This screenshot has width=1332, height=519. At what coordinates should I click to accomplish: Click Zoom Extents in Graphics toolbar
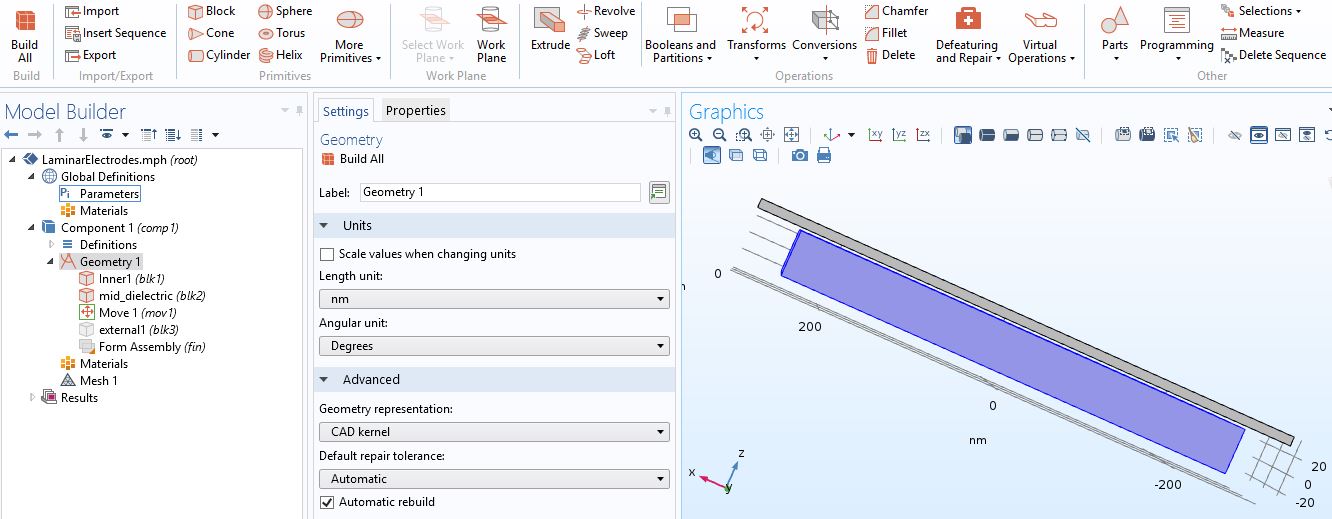click(x=792, y=135)
